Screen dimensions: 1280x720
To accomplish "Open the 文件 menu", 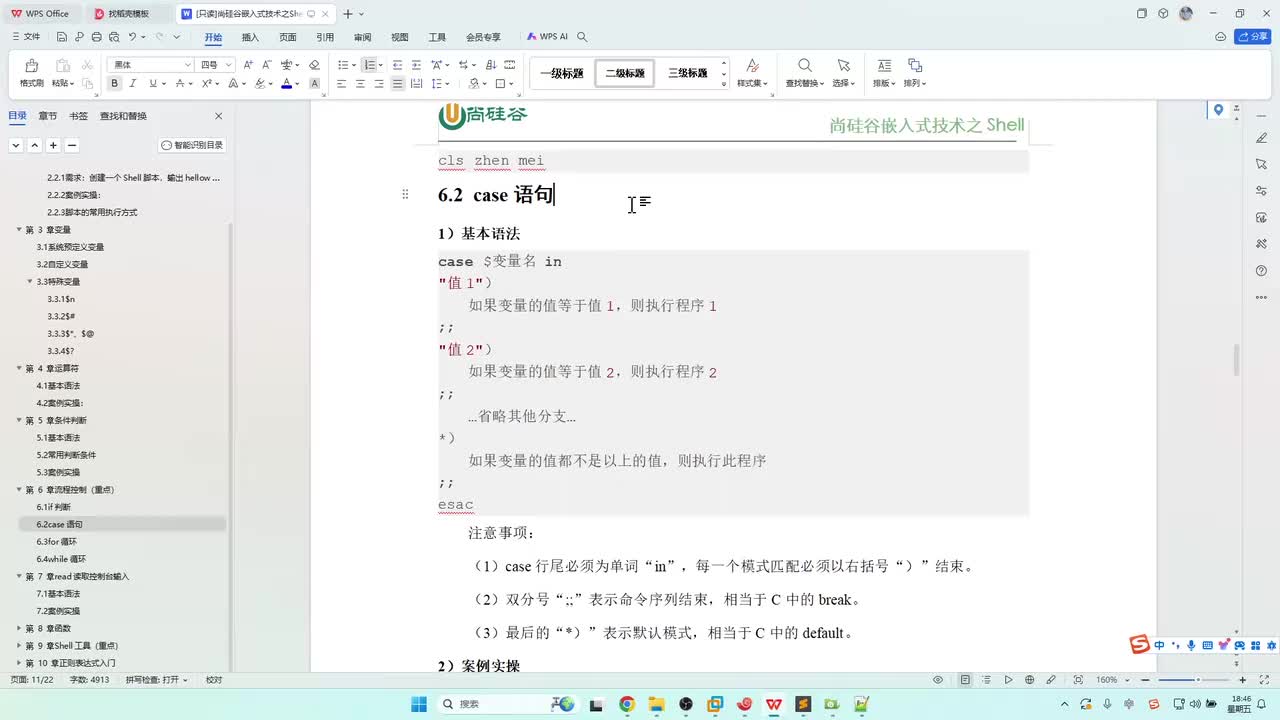I will [x=26, y=37].
